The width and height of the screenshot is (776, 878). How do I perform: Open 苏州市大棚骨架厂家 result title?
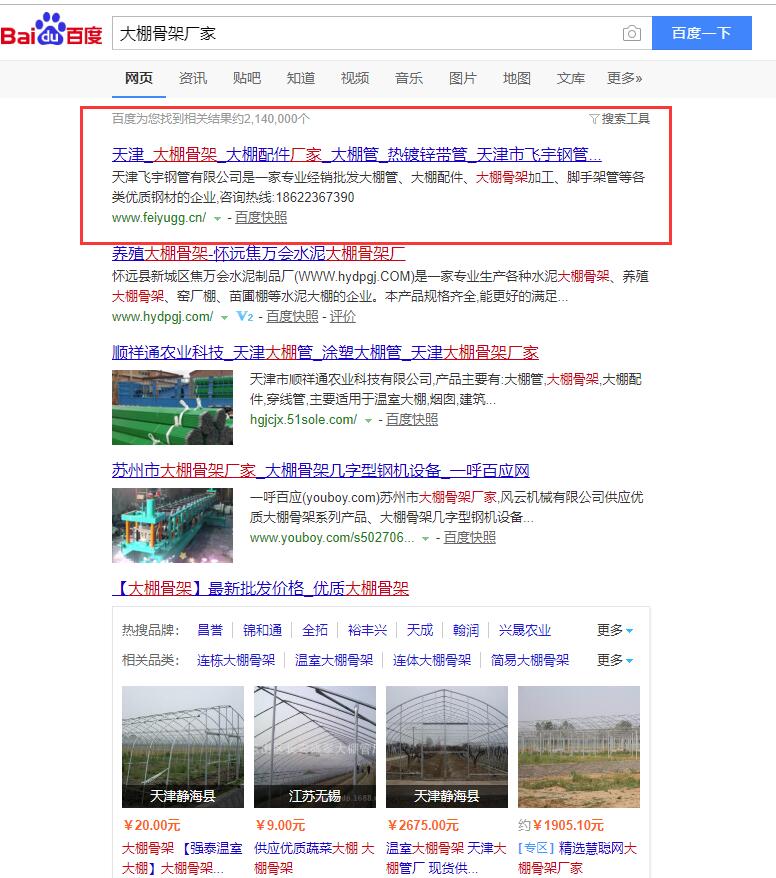321,470
